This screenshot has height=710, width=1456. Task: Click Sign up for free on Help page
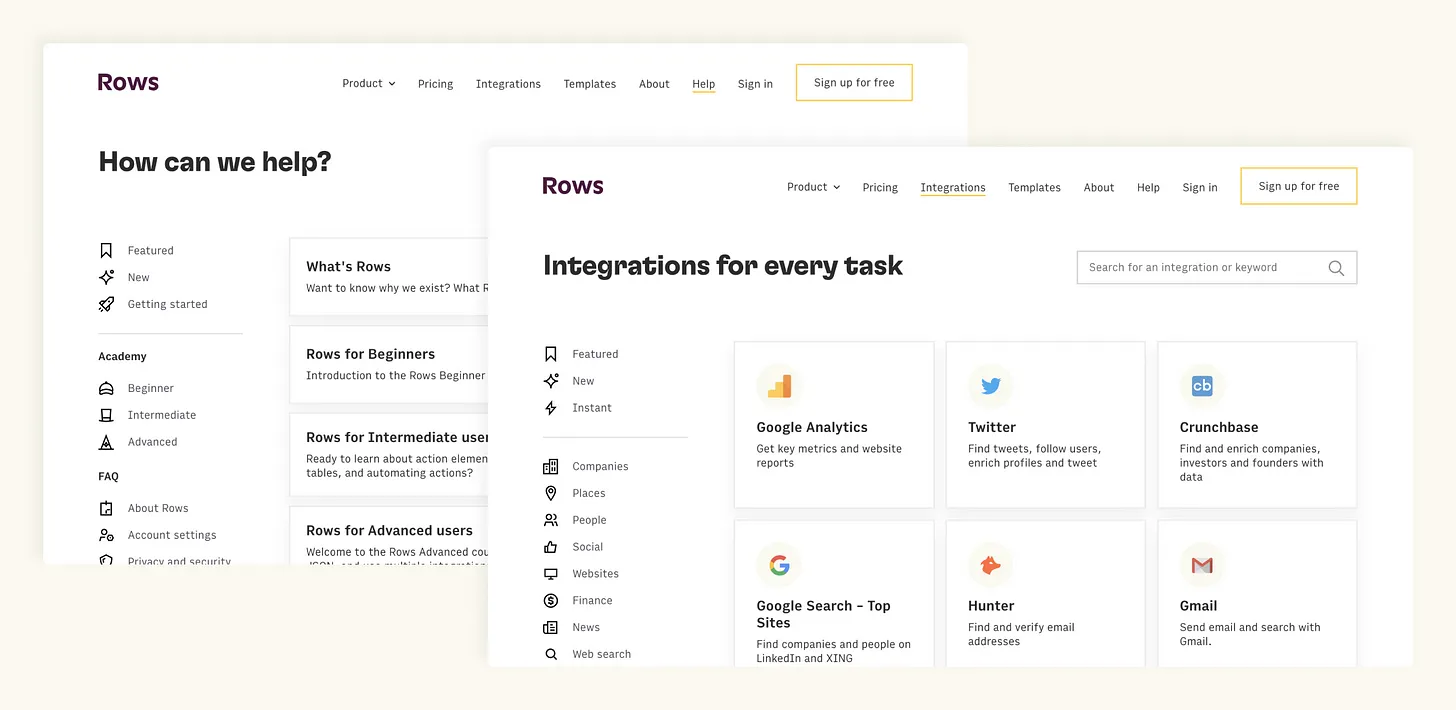point(854,83)
